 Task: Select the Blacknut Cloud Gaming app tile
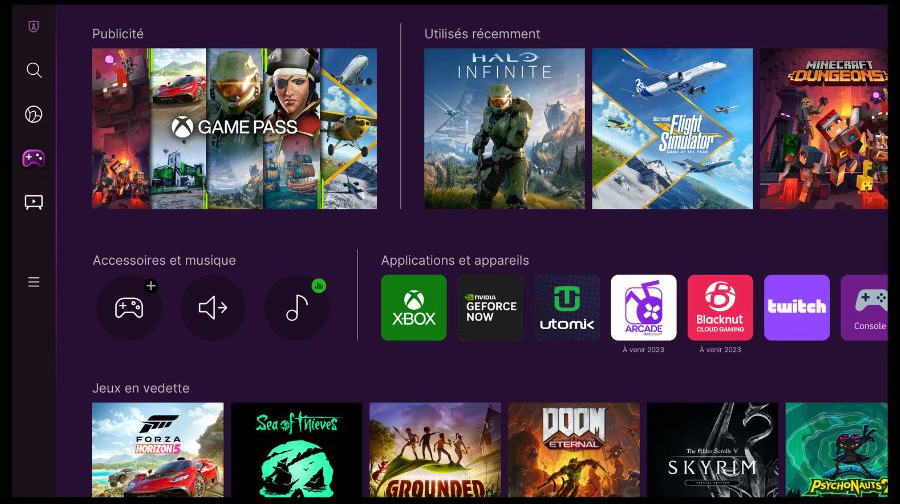(x=720, y=308)
